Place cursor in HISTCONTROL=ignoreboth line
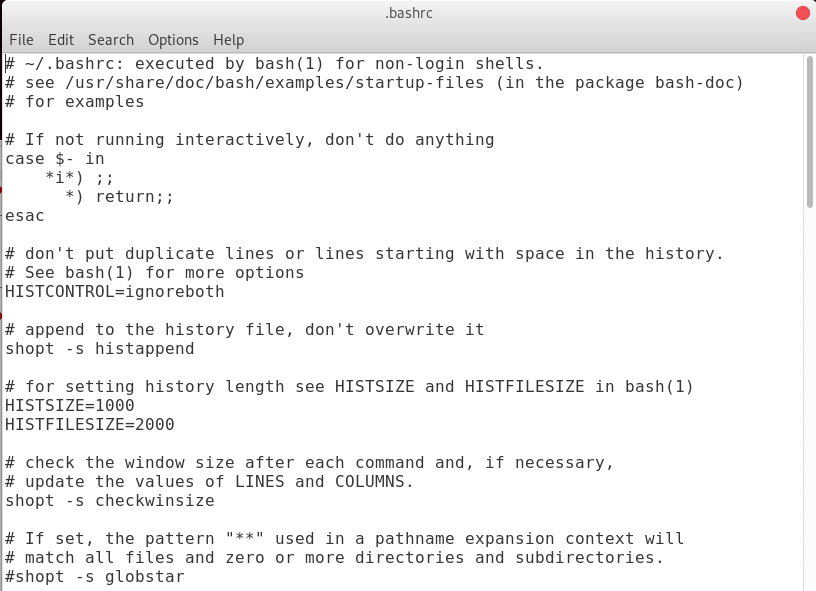The width and height of the screenshot is (816, 591). click(x=114, y=291)
